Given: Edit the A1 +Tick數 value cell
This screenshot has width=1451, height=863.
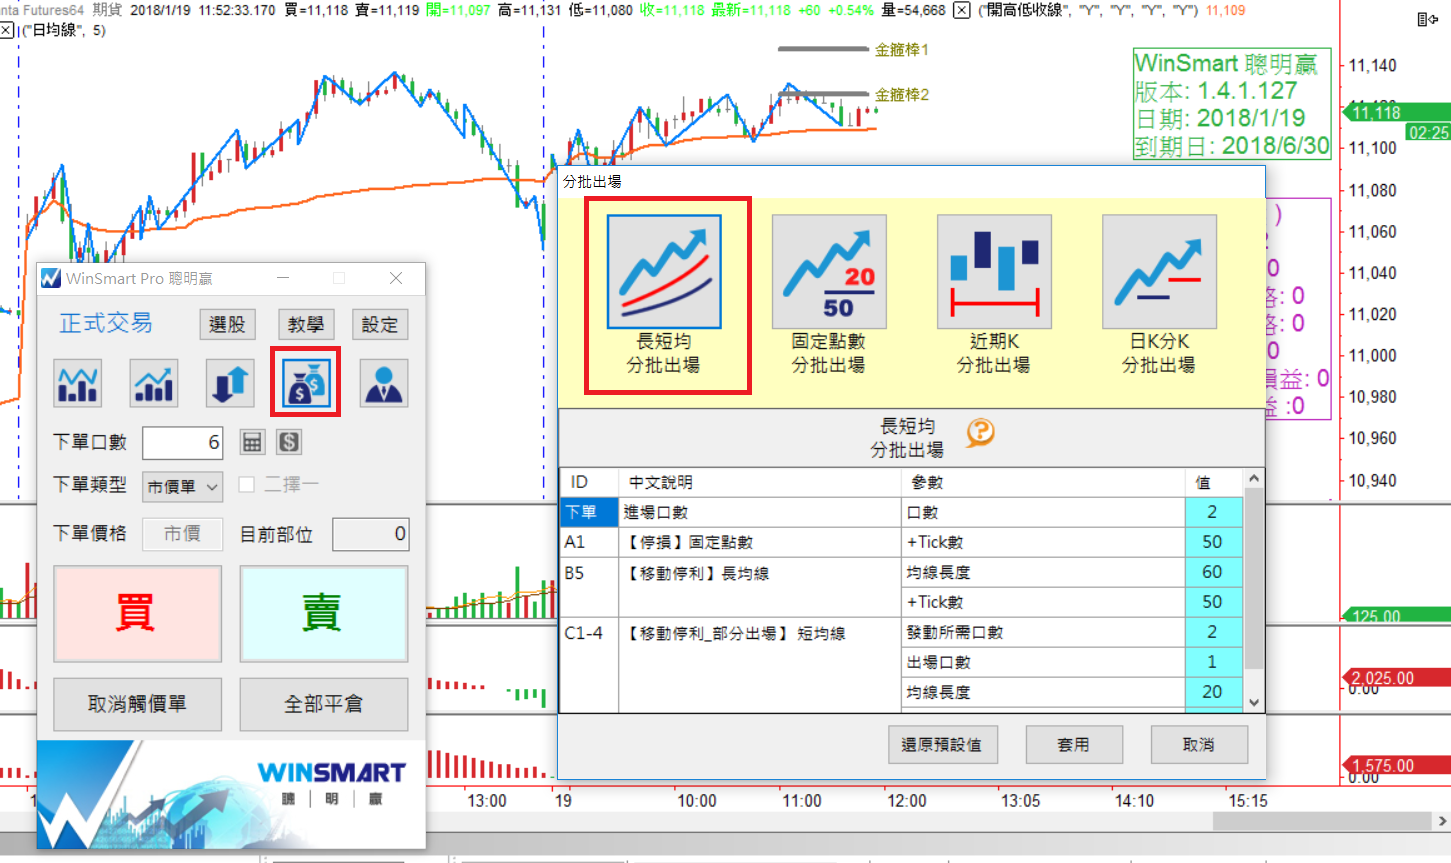Looking at the screenshot, I should pyautogui.click(x=1213, y=542).
